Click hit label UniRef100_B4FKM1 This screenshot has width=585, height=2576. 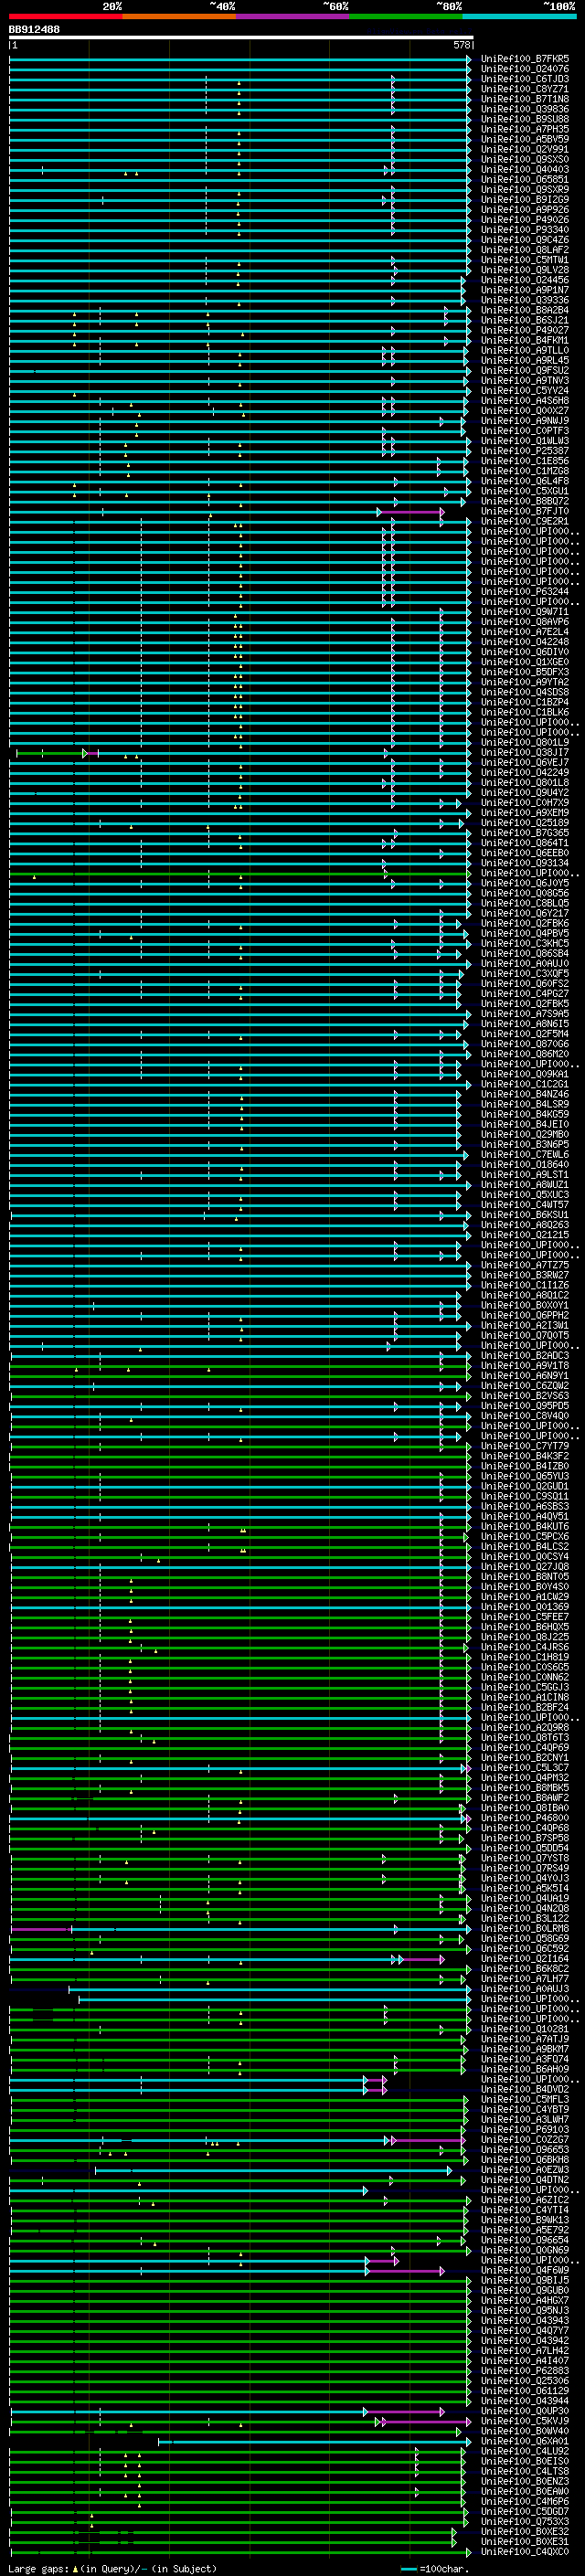click(x=525, y=341)
